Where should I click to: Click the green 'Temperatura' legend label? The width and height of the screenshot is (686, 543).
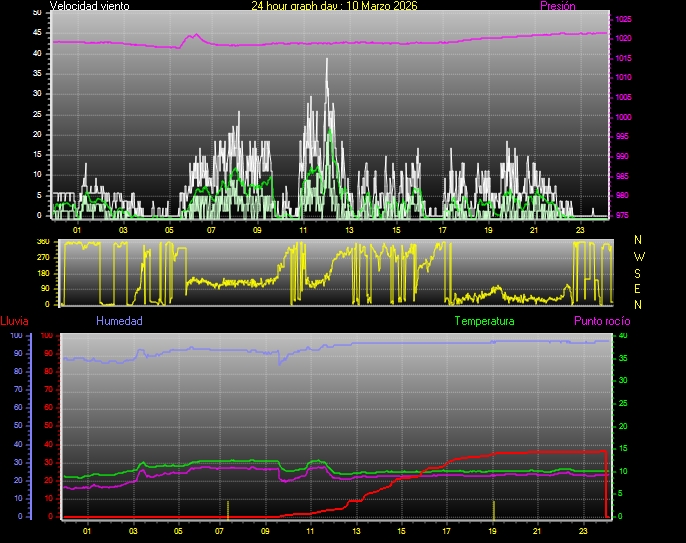tap(484, 321)
